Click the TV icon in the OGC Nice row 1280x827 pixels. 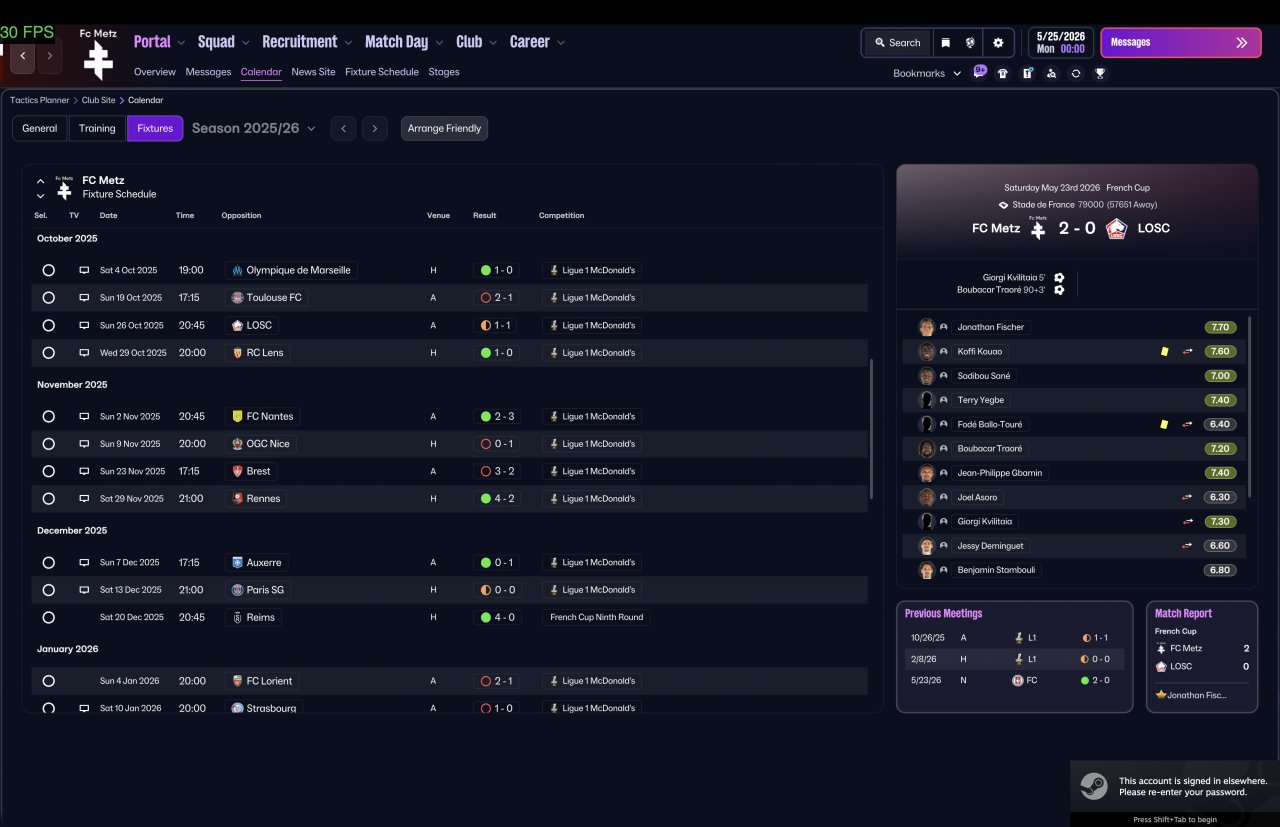pos(84,444)
